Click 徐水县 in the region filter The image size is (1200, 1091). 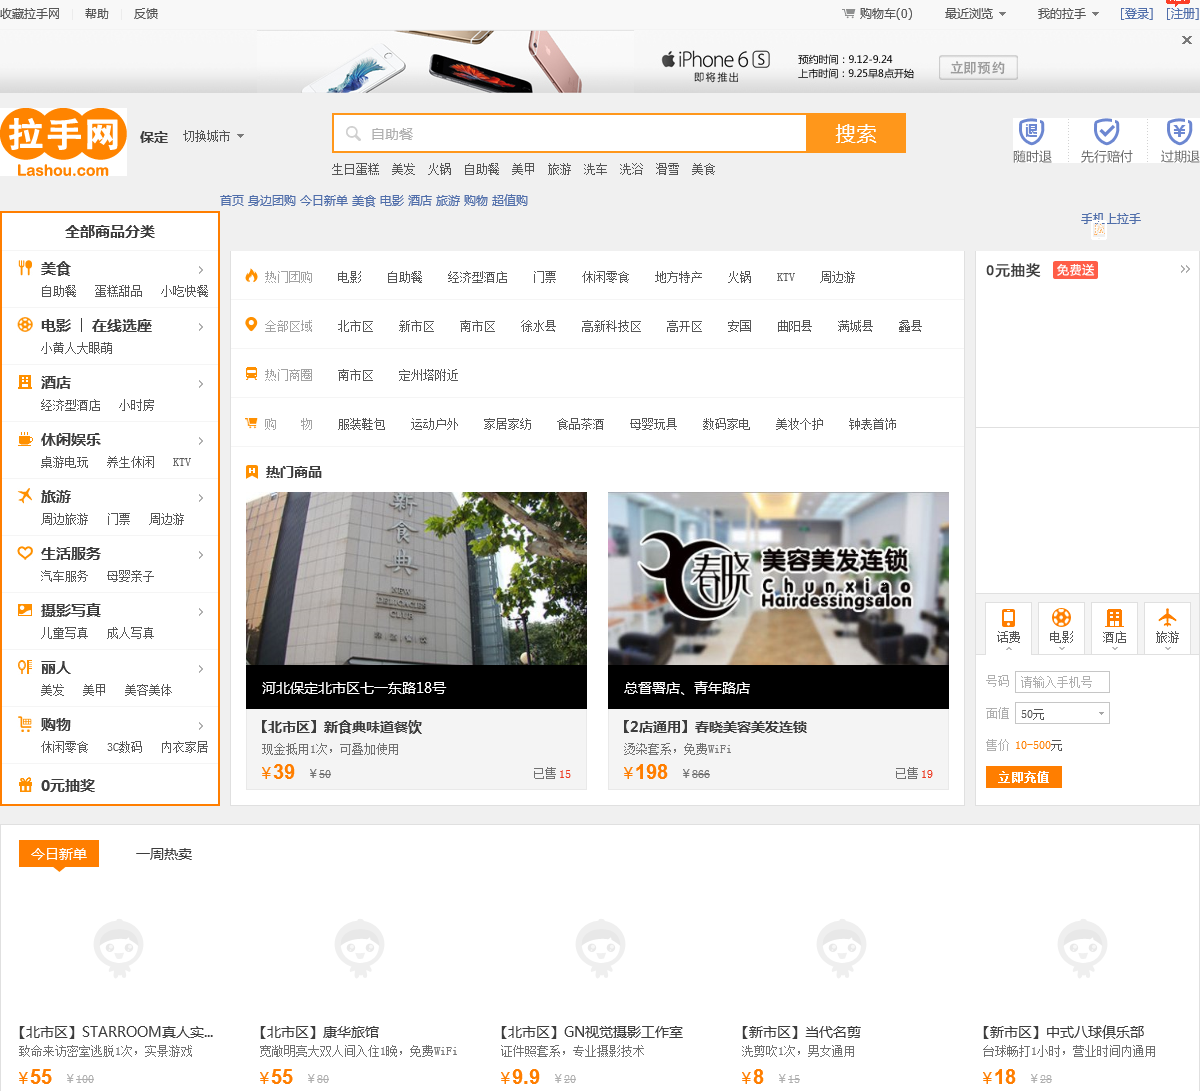538,326
